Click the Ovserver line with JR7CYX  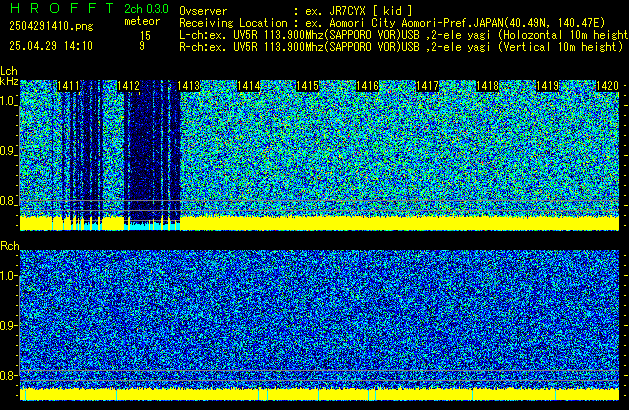296,11
